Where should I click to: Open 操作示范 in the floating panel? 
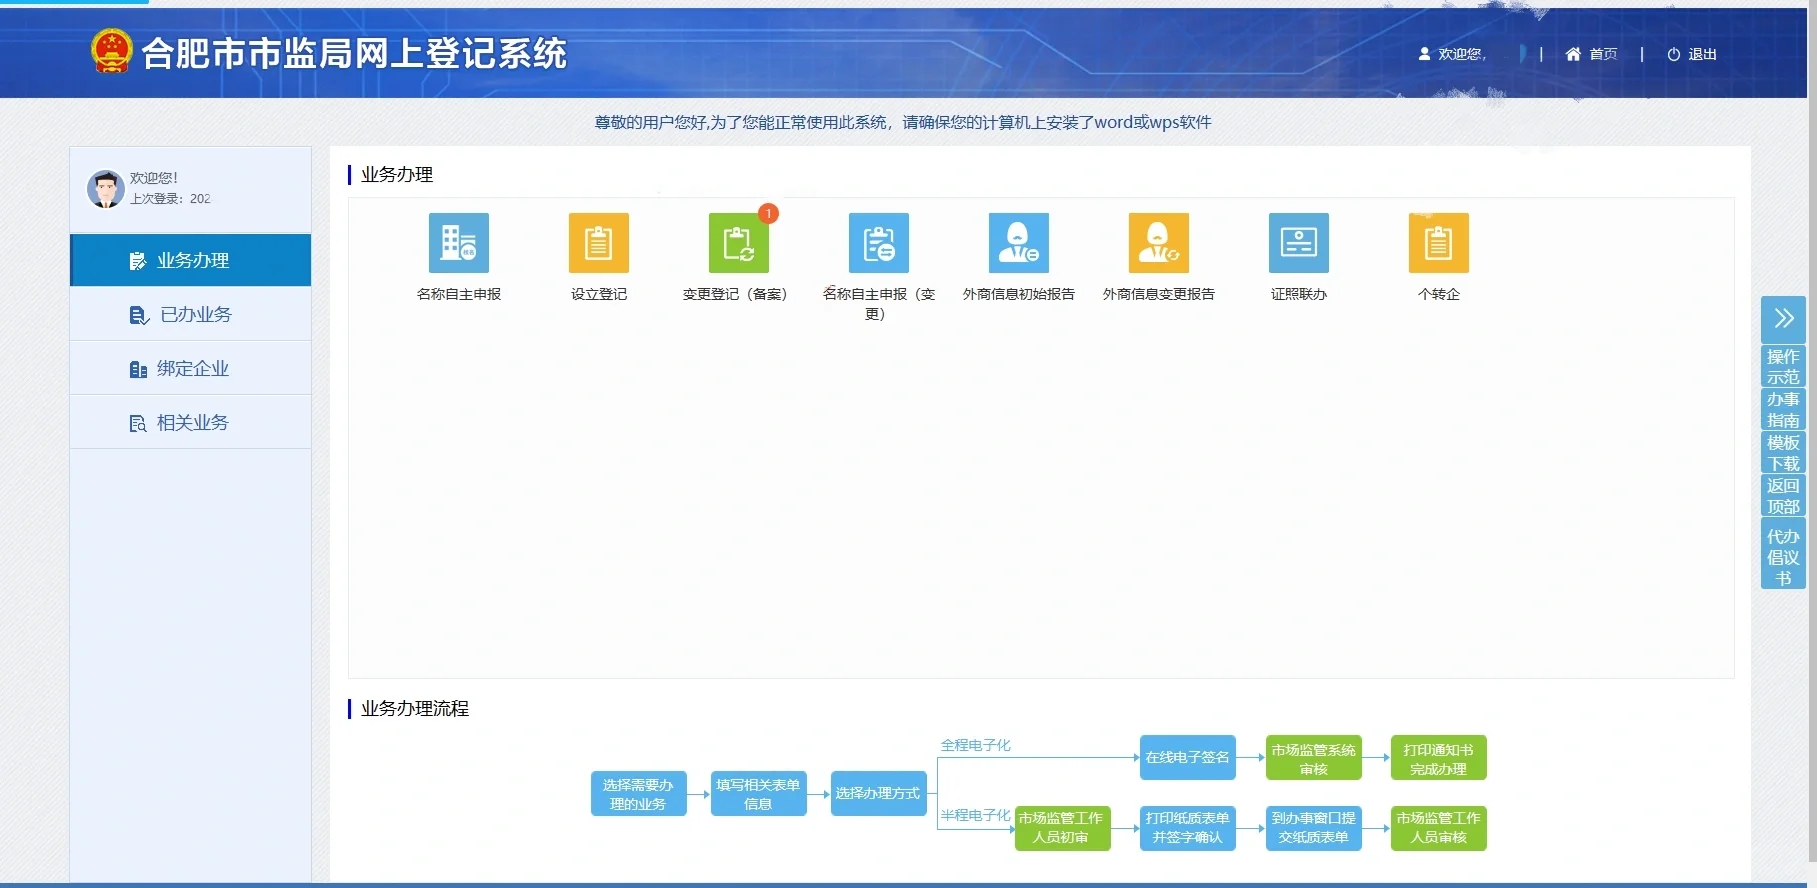click(1783, 367)
